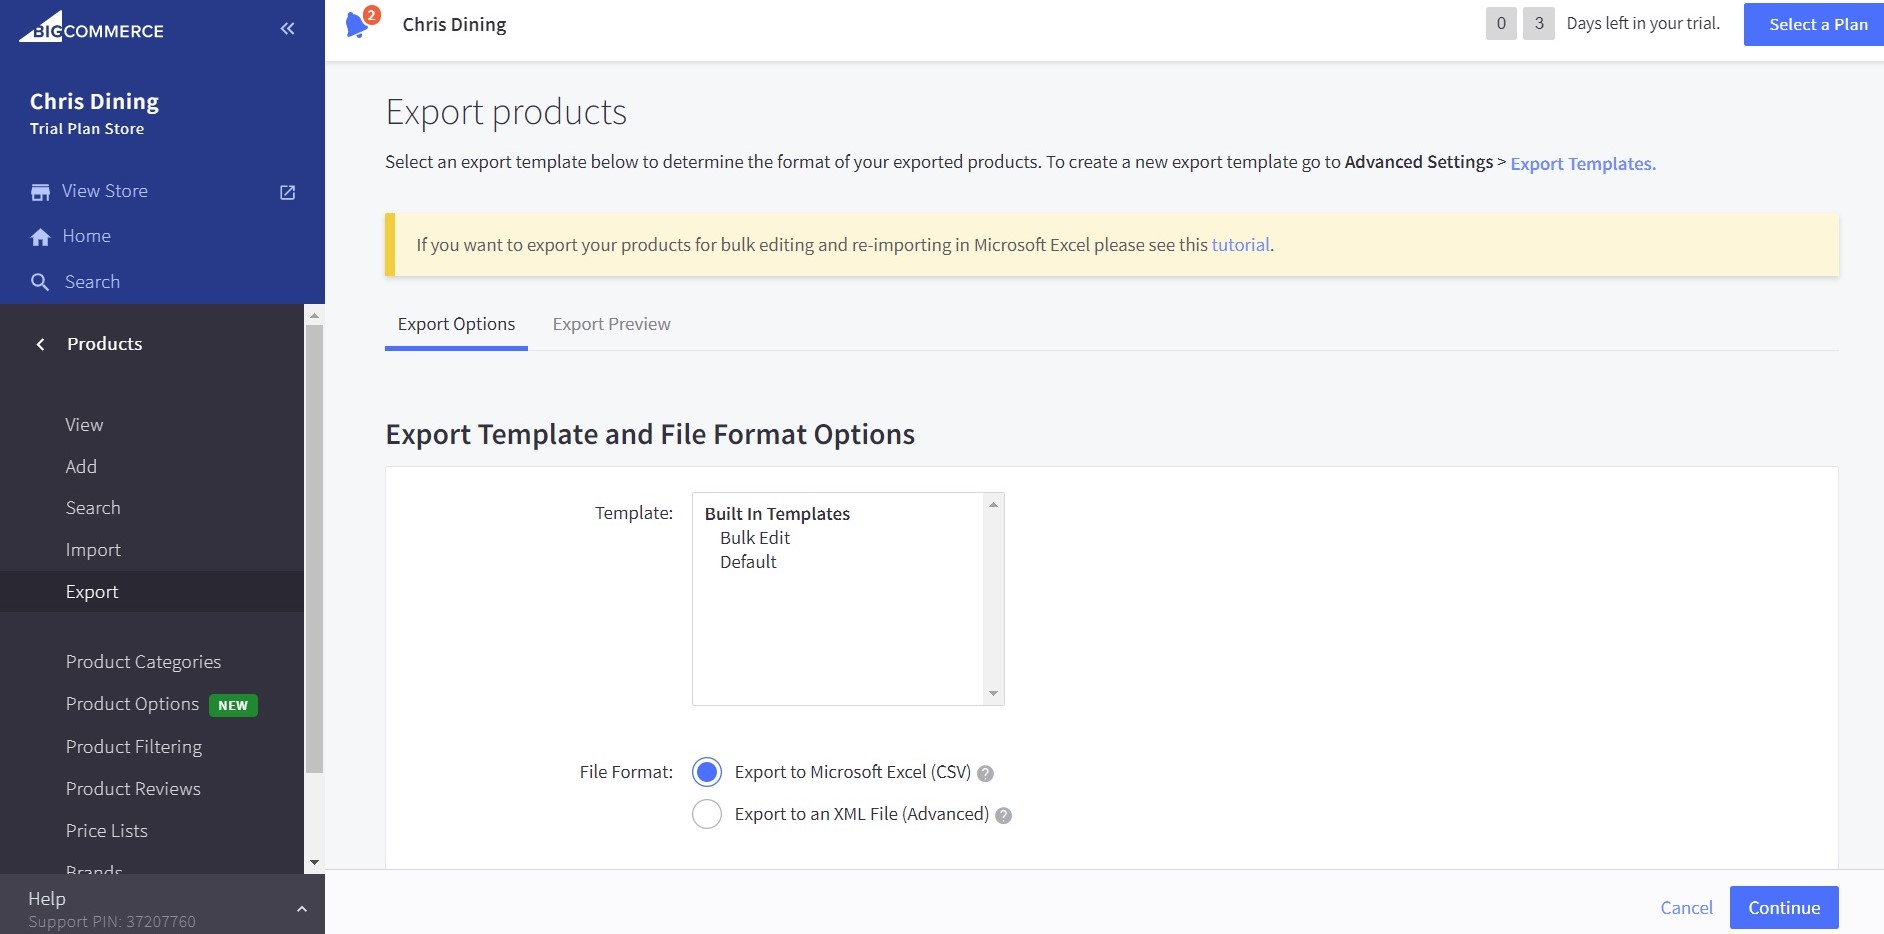1884x934 pixels.
Task: Switch to the Export Preview tab
Action: coord(611,324)
